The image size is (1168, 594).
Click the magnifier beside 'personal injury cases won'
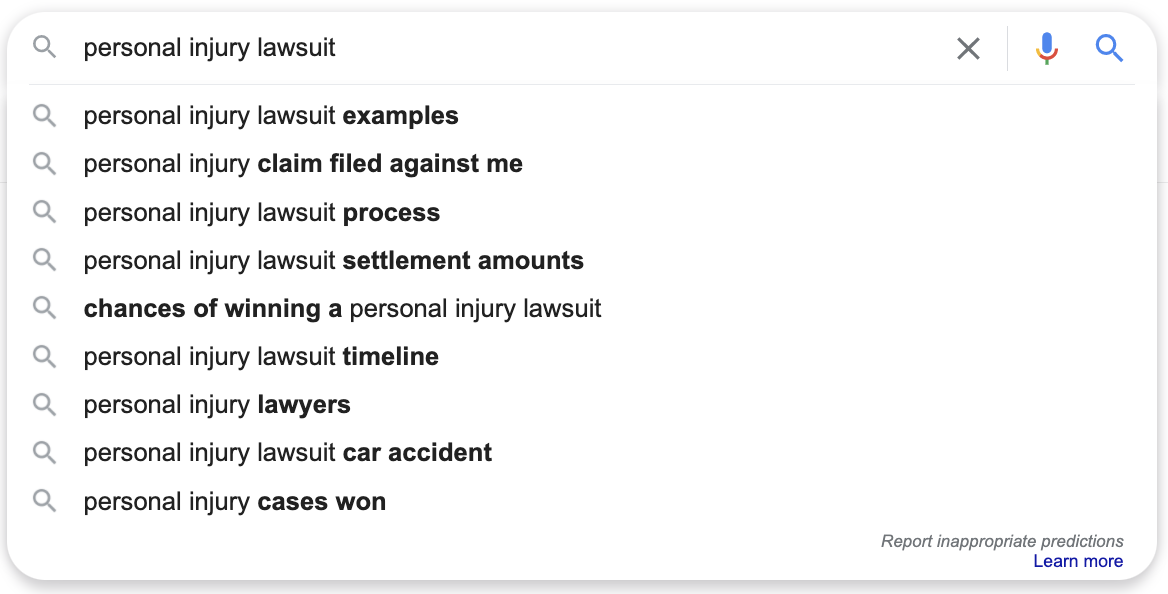(44, 501)
